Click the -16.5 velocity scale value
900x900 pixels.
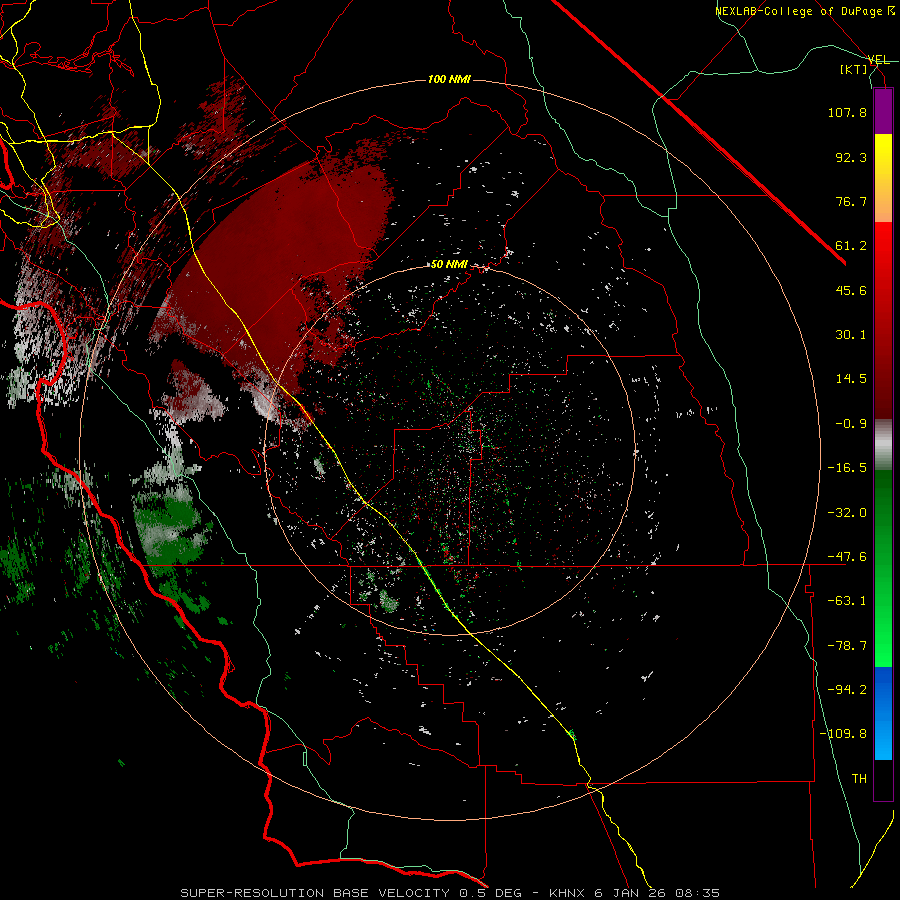click(847, 468)
